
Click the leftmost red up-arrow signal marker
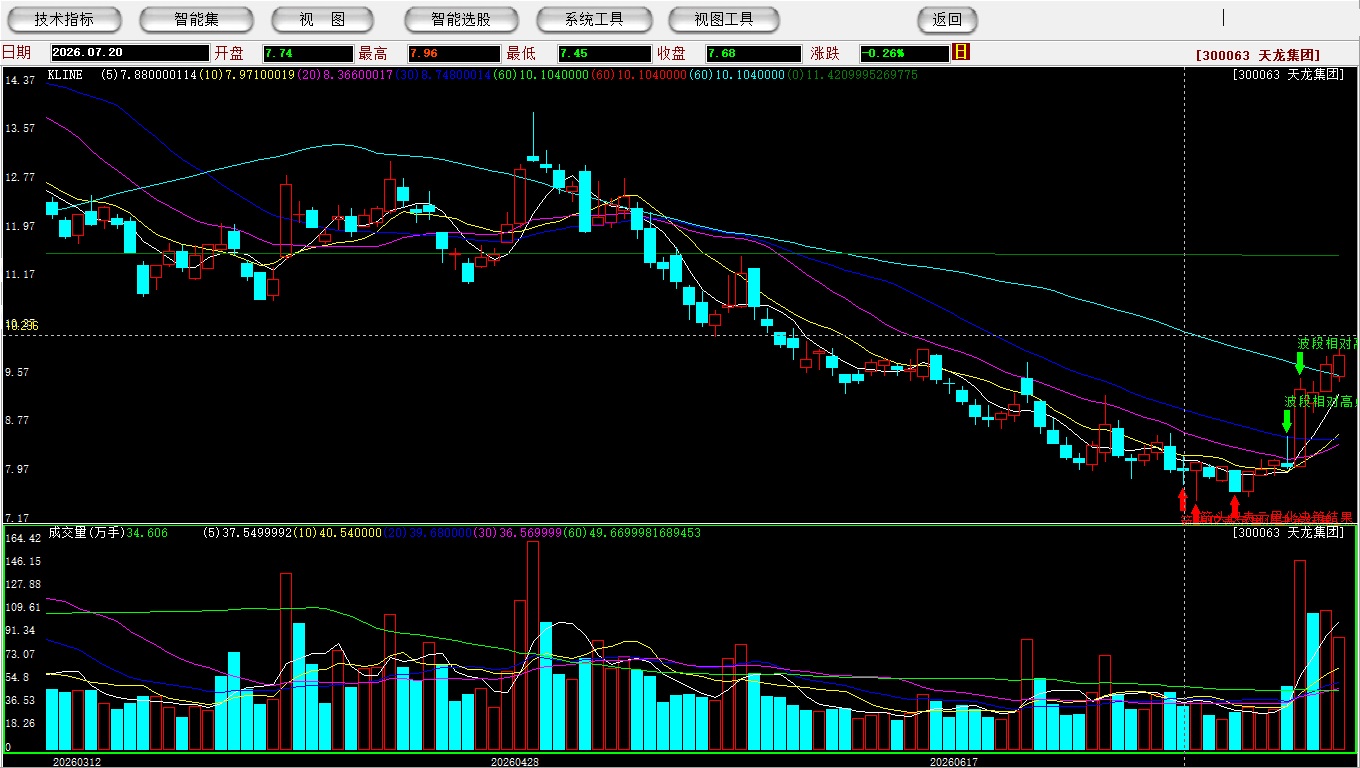pos(1183,499)
